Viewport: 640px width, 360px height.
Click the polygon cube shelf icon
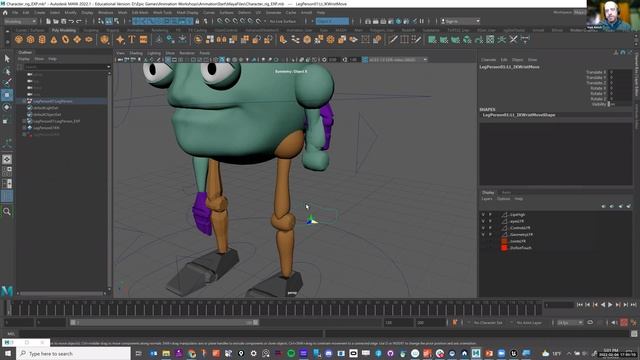[31, 40]
